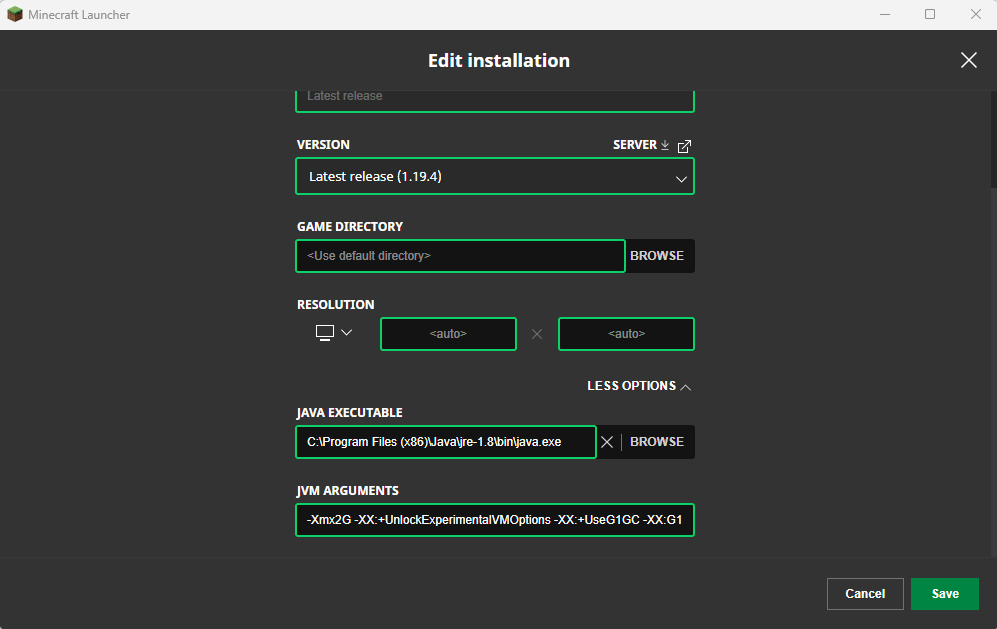
Task: Cancel the installation edits
Action: [865, 594]
